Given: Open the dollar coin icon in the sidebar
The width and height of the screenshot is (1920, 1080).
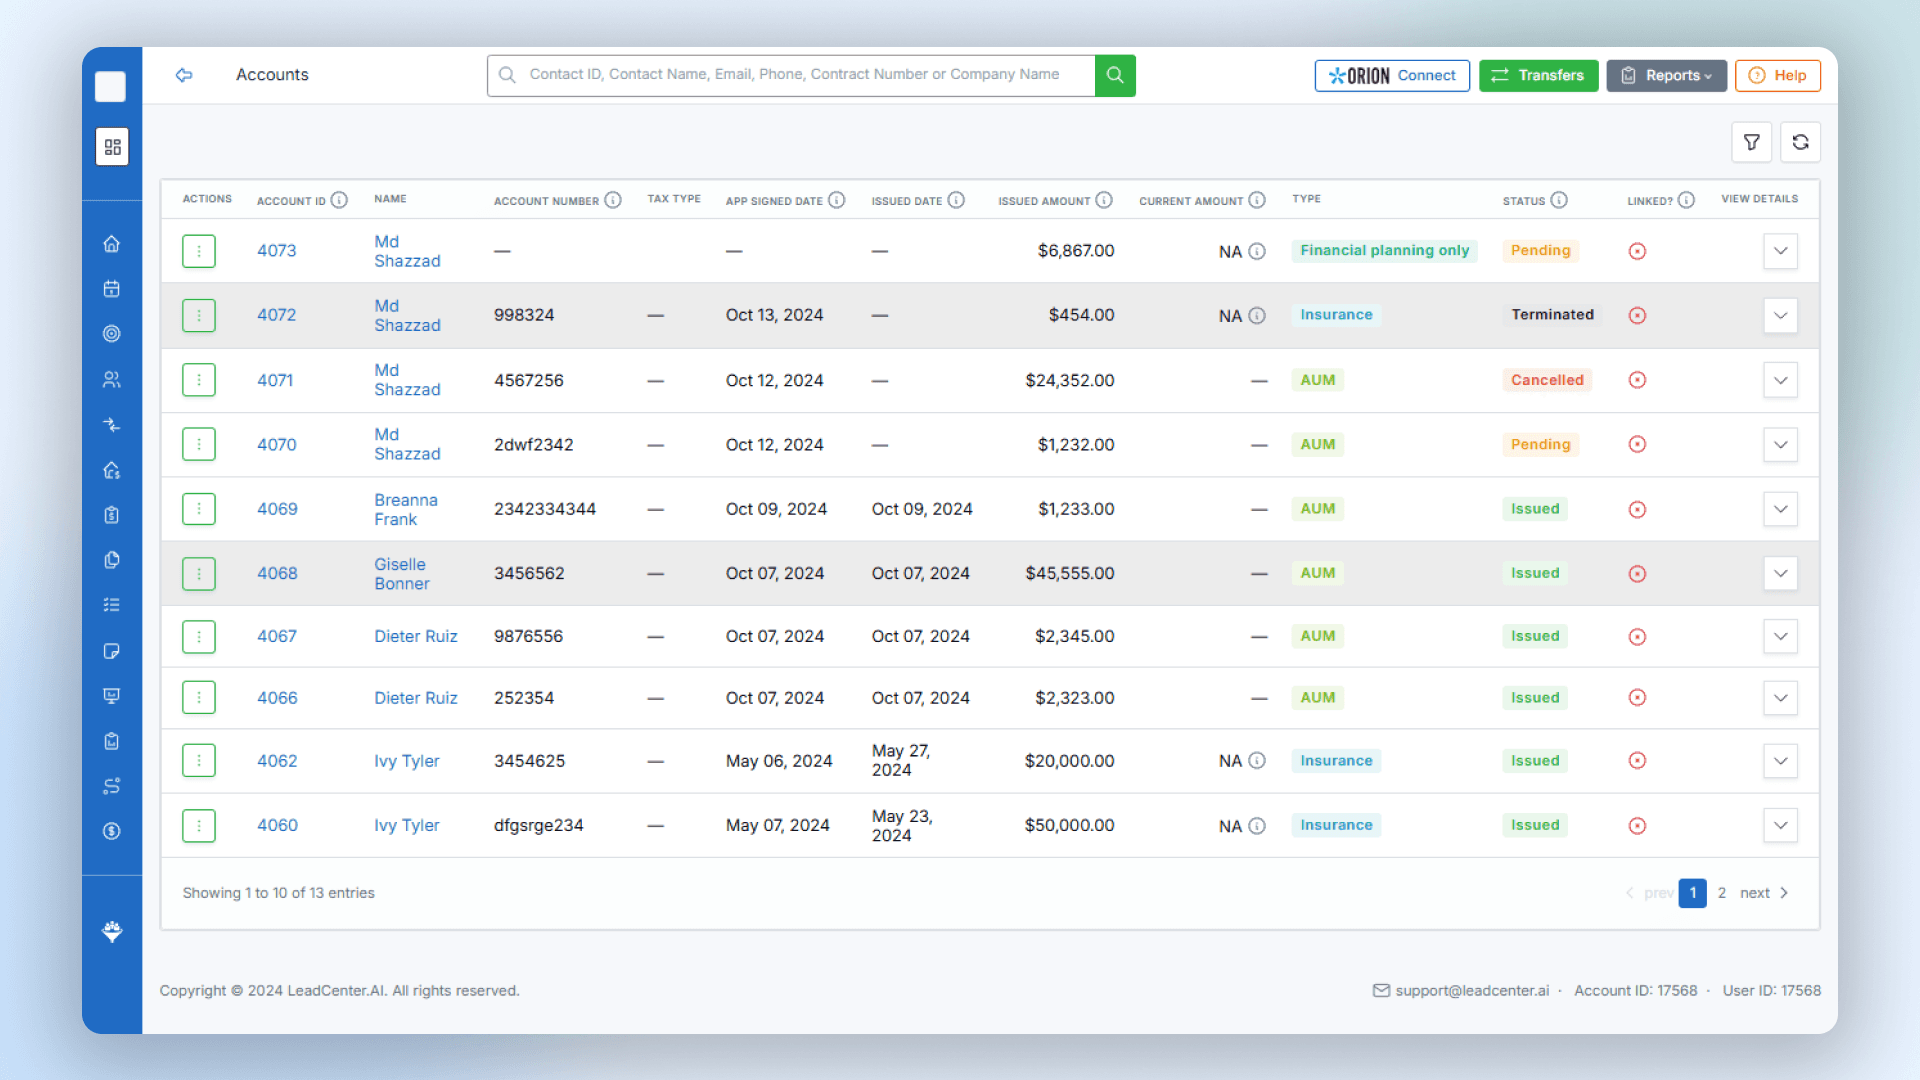Looking at the screenshot, I should [x=112, y=831].
